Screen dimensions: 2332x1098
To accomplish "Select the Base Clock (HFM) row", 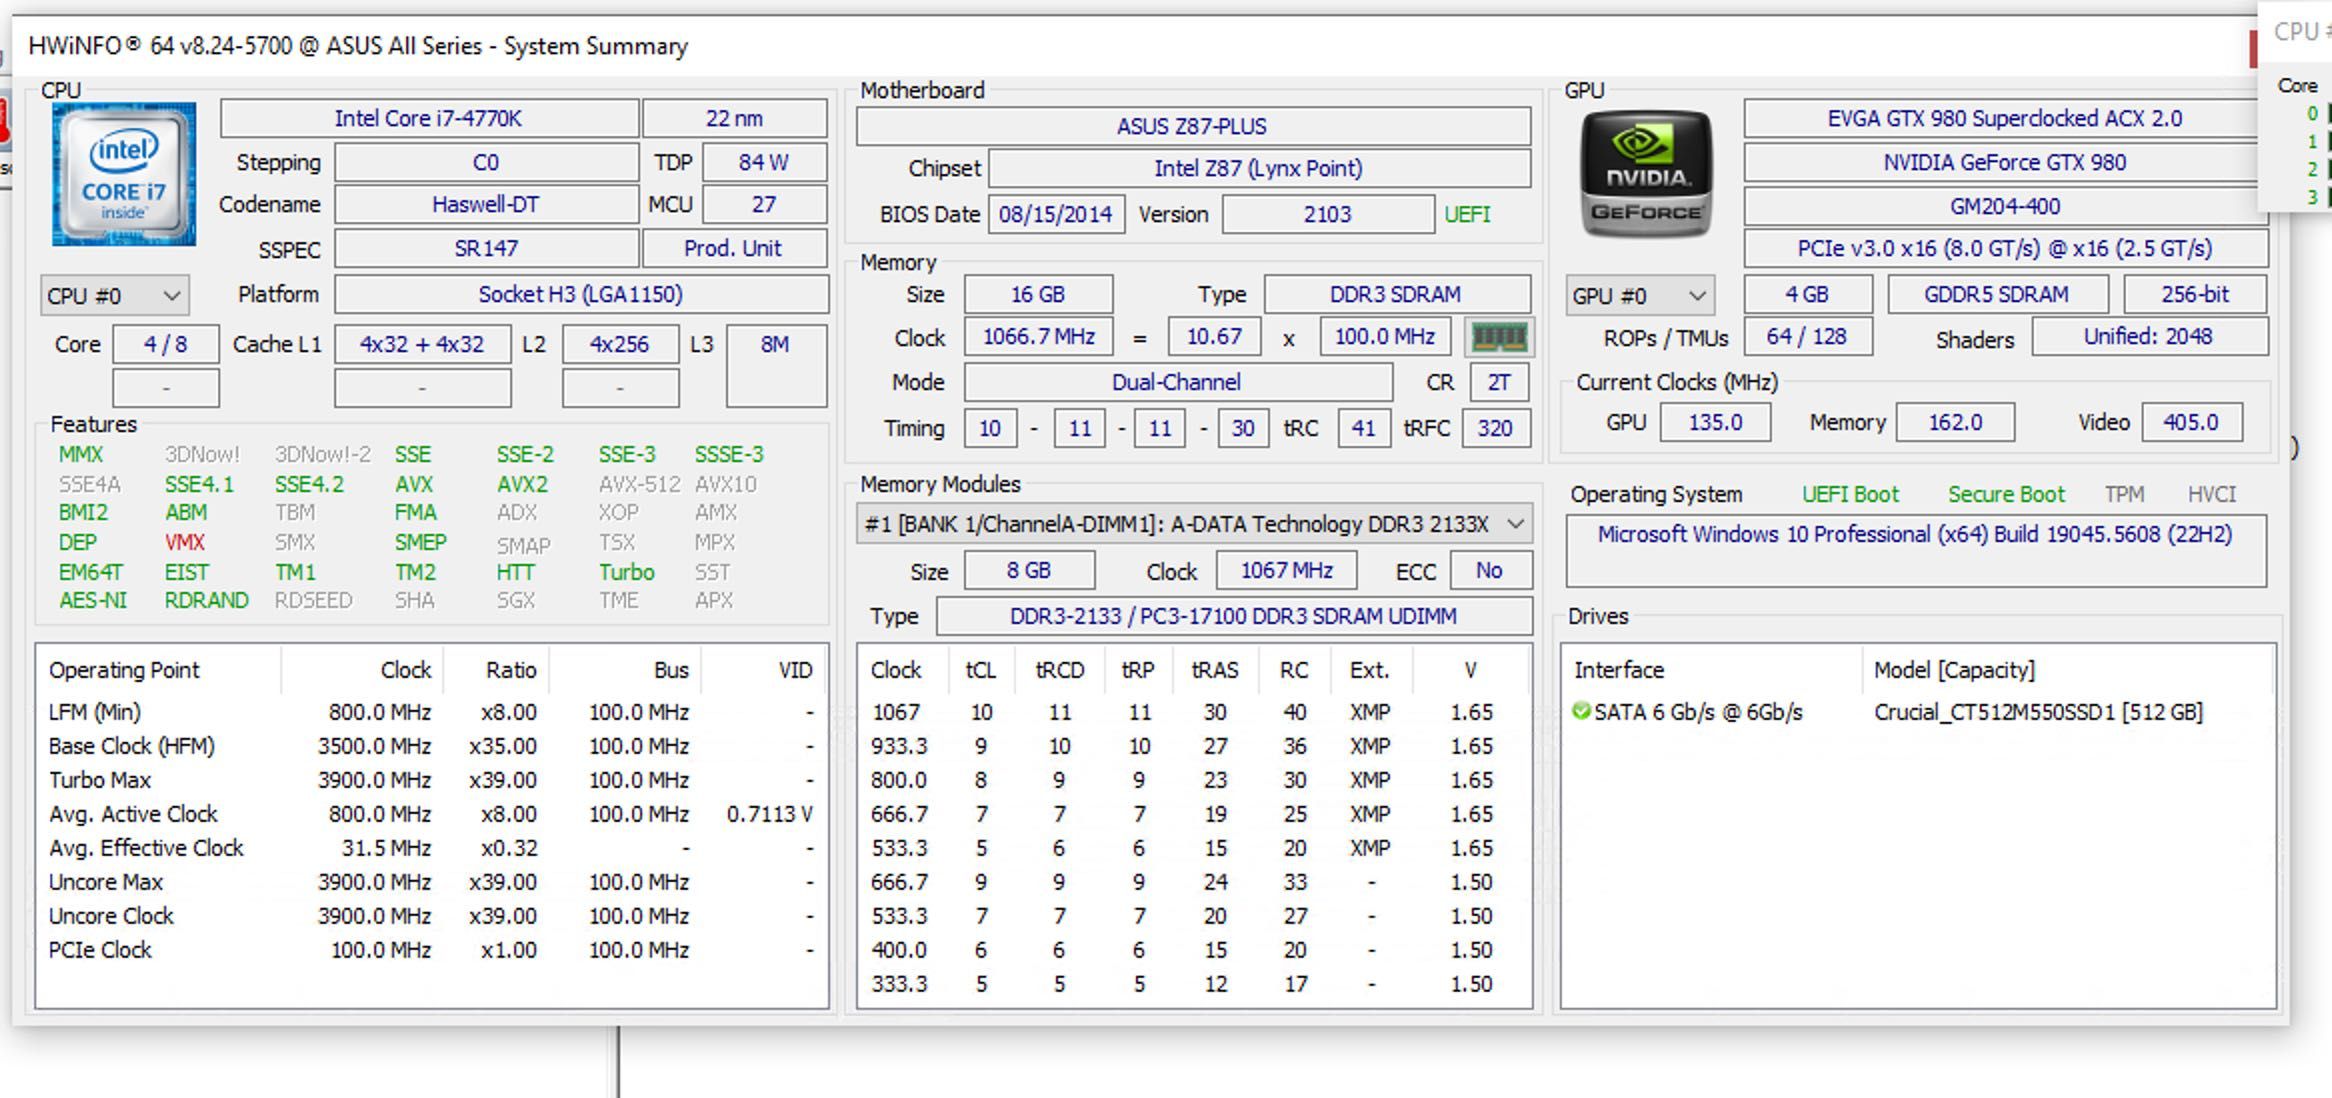I will 432,746.
